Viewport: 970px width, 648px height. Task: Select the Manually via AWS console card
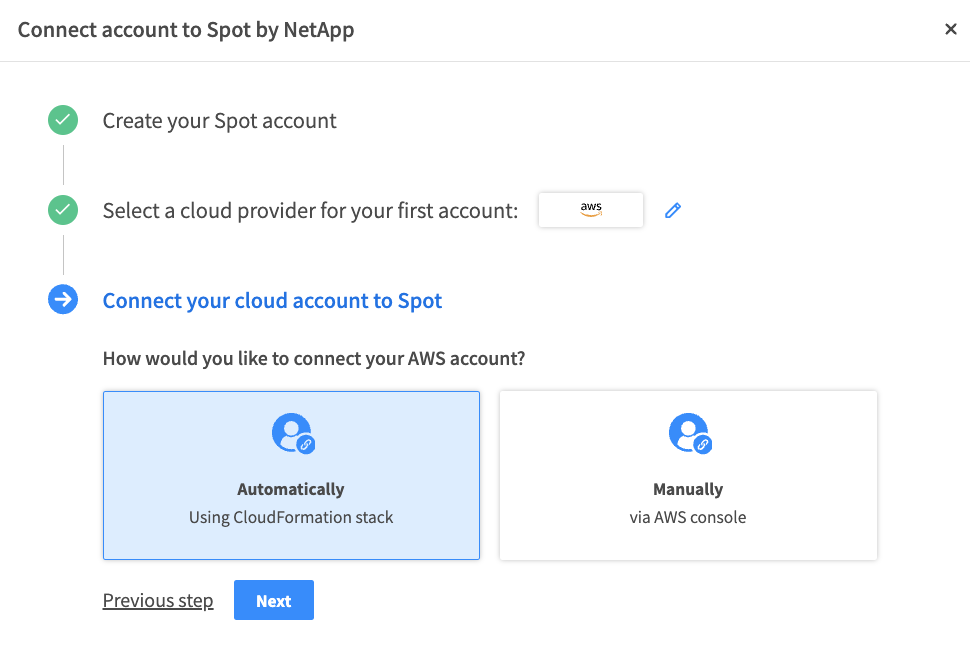coord(688,475)
